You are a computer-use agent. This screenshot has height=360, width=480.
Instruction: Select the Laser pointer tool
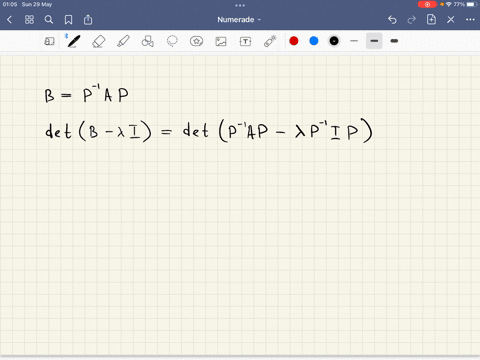(x=270, y=41)
